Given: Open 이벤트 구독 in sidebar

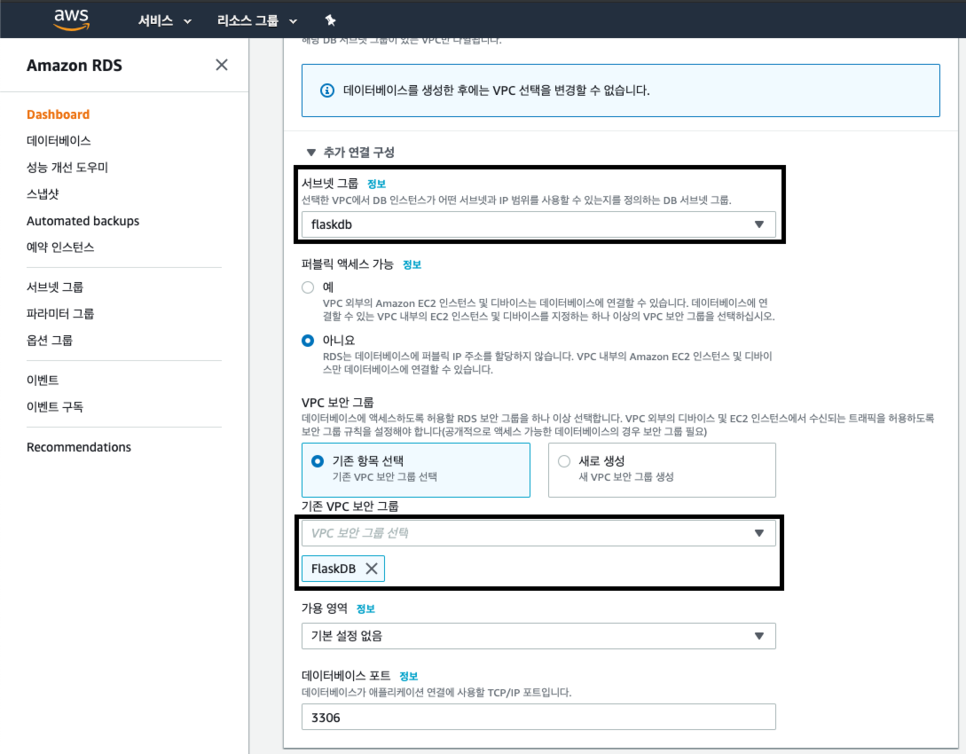Looking at the screenshot, I should [55, 407].
